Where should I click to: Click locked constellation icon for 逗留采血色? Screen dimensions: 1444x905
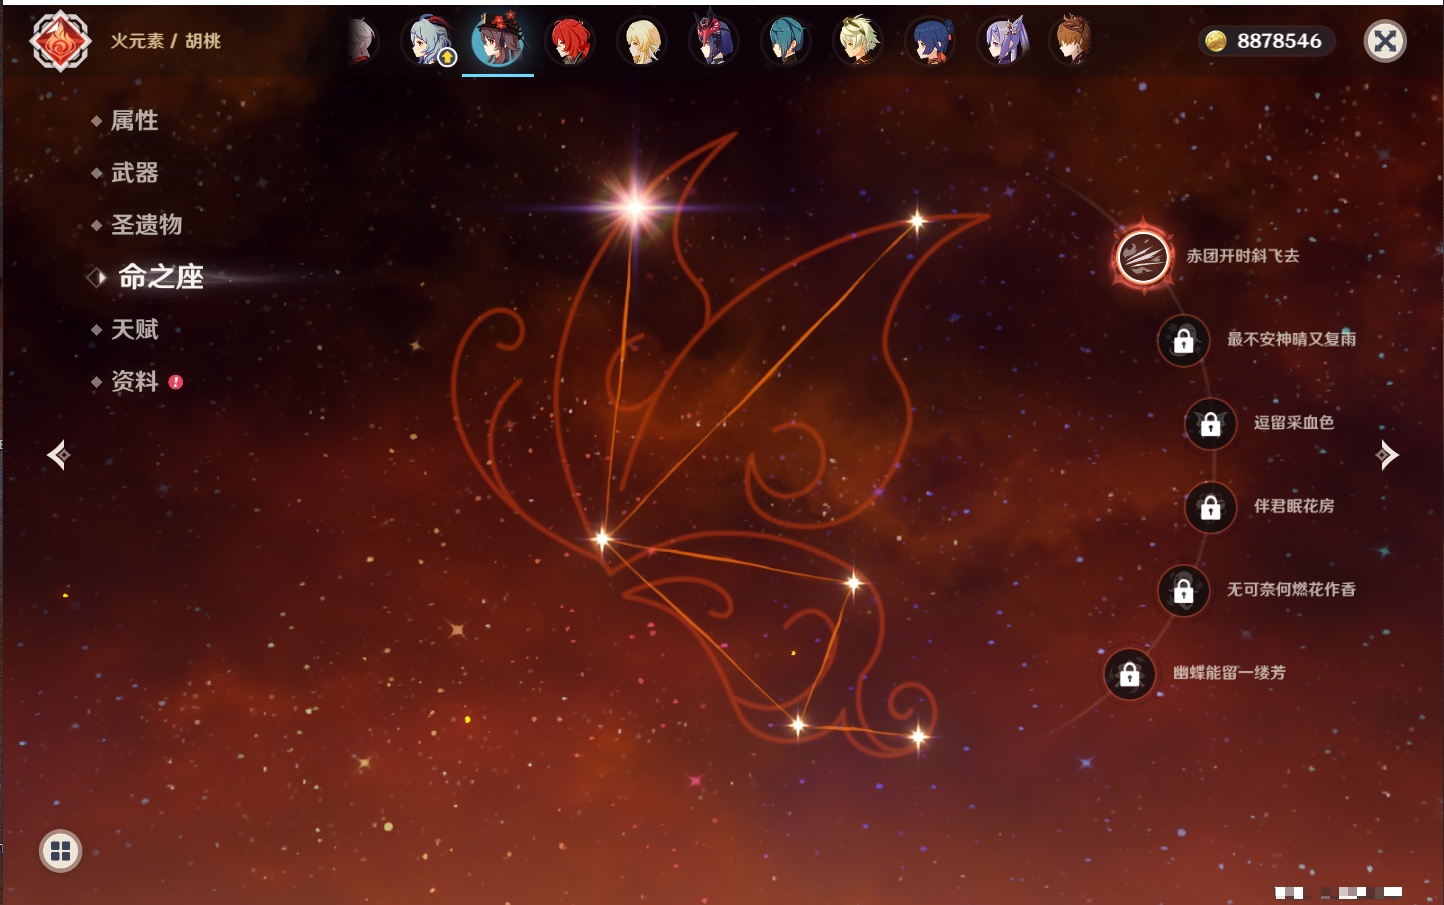(1210, 423)
